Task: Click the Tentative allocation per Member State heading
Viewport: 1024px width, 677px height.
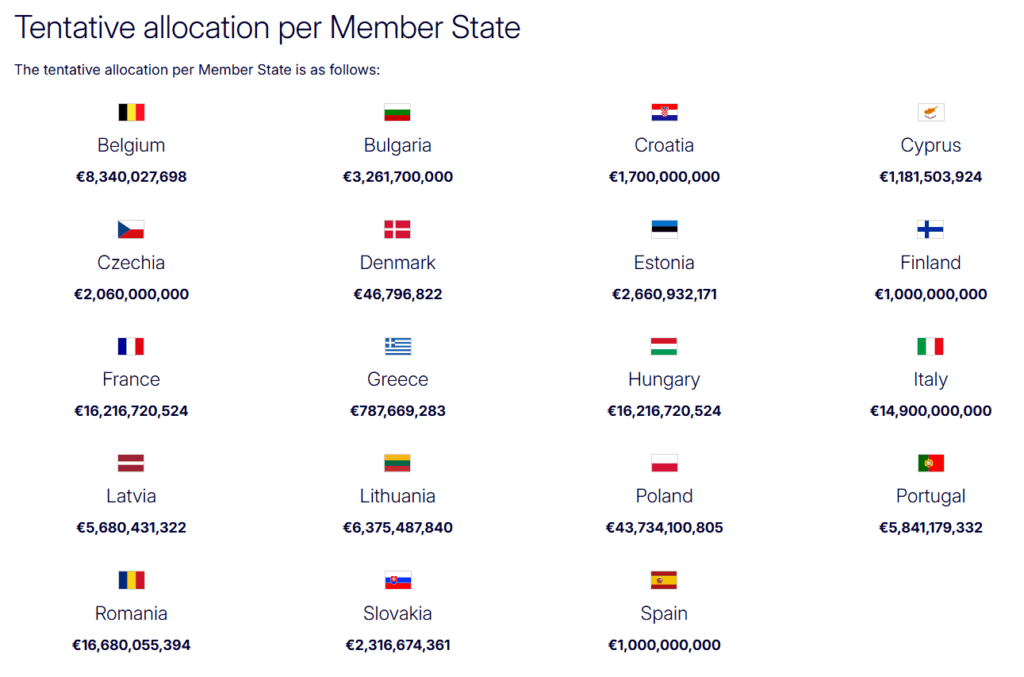Action: click(268, 28)
